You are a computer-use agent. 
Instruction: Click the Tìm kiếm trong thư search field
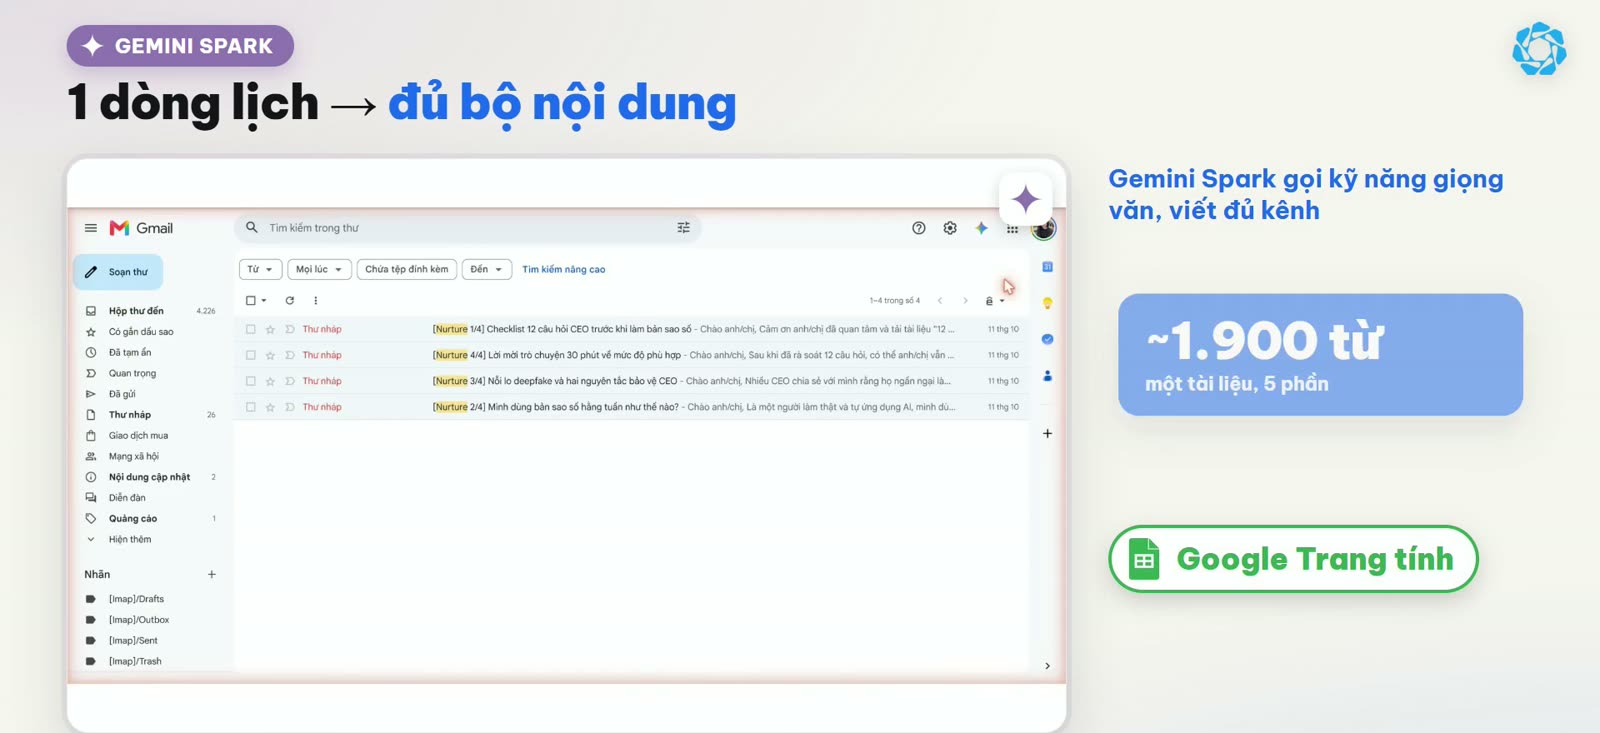(x=470, y=228)
